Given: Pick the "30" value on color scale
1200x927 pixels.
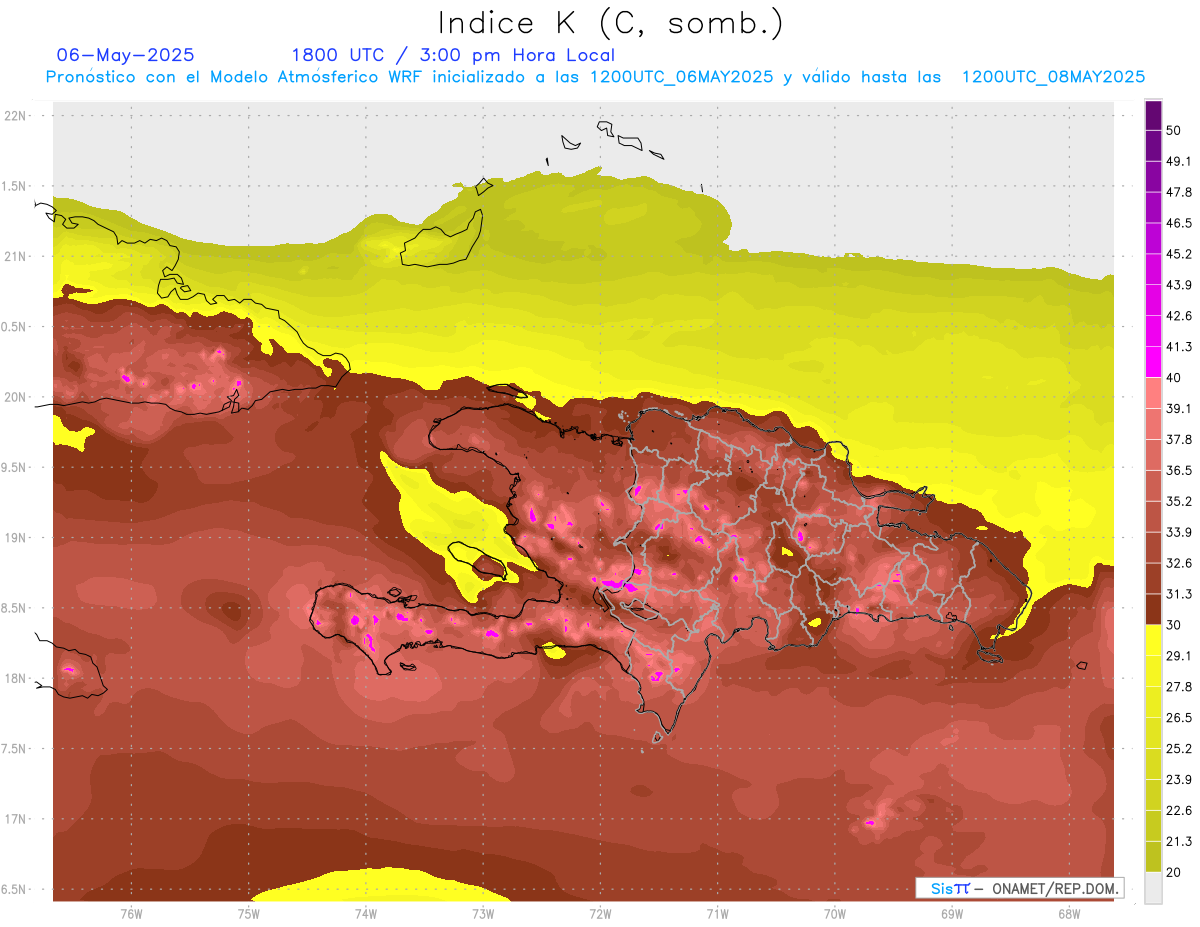Looking at the screenshot, I should click(1174, 625).
